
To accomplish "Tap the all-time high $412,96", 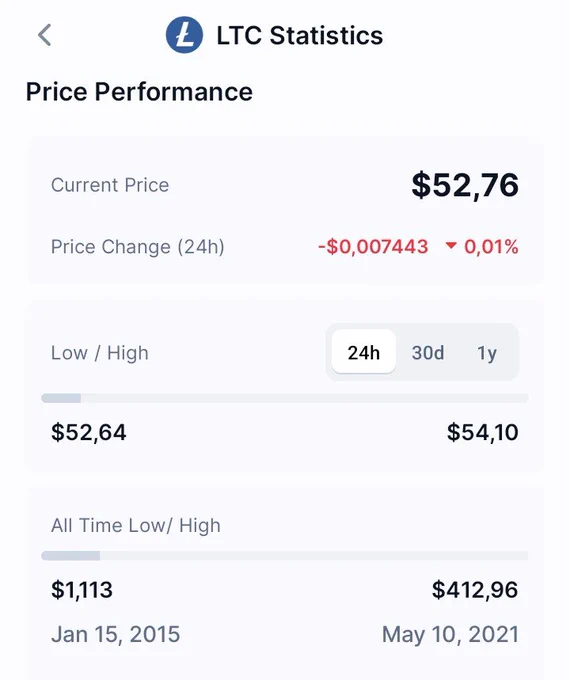I will [x=475, y=590].
